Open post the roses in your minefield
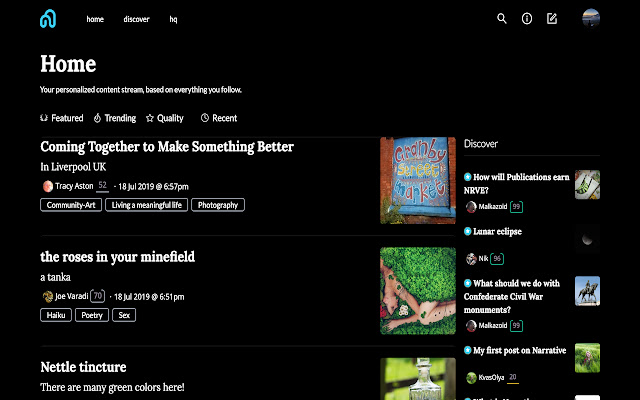This screenshot has height=400, width=640. 118,257
